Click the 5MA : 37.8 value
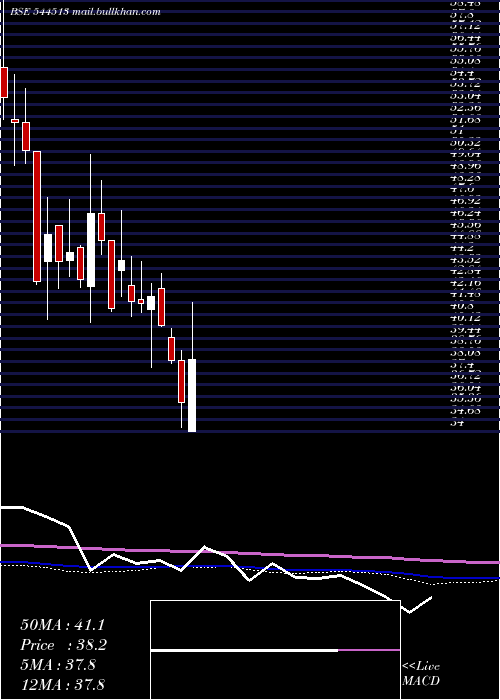Screen dimensions: 500x700 pyautogui.click(x=57, y=665)
